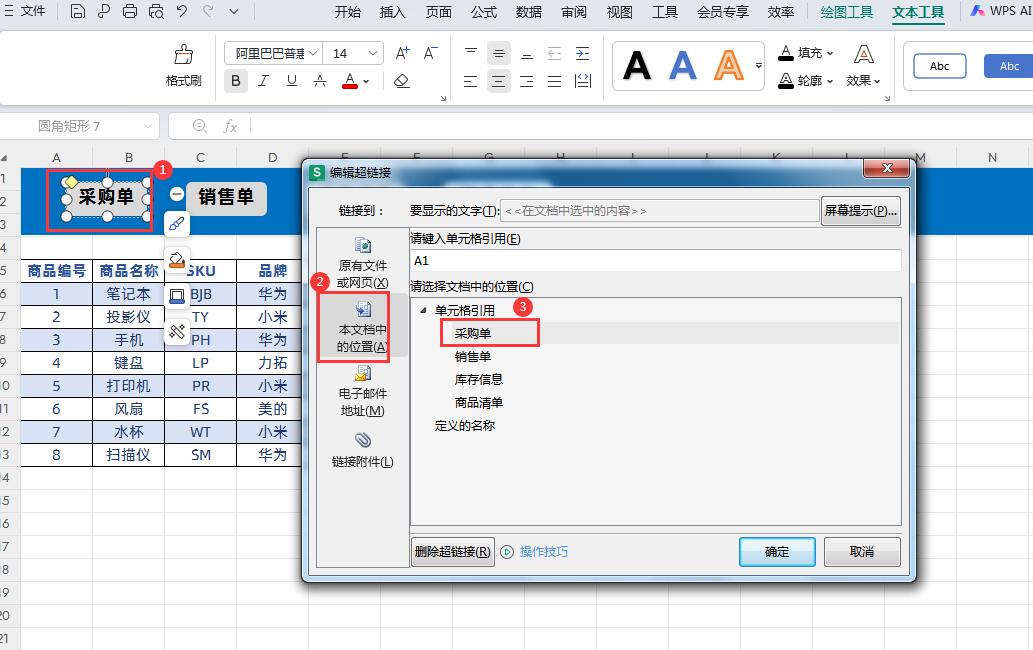Click the increase font size icon
The width and height of the screenshot is (1033, 650).
(x=402, y=53)
